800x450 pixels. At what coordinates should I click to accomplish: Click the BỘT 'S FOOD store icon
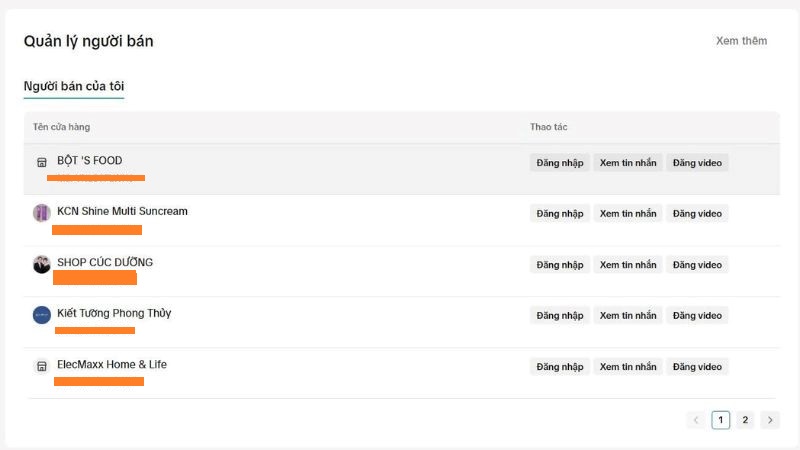[41, 162]
